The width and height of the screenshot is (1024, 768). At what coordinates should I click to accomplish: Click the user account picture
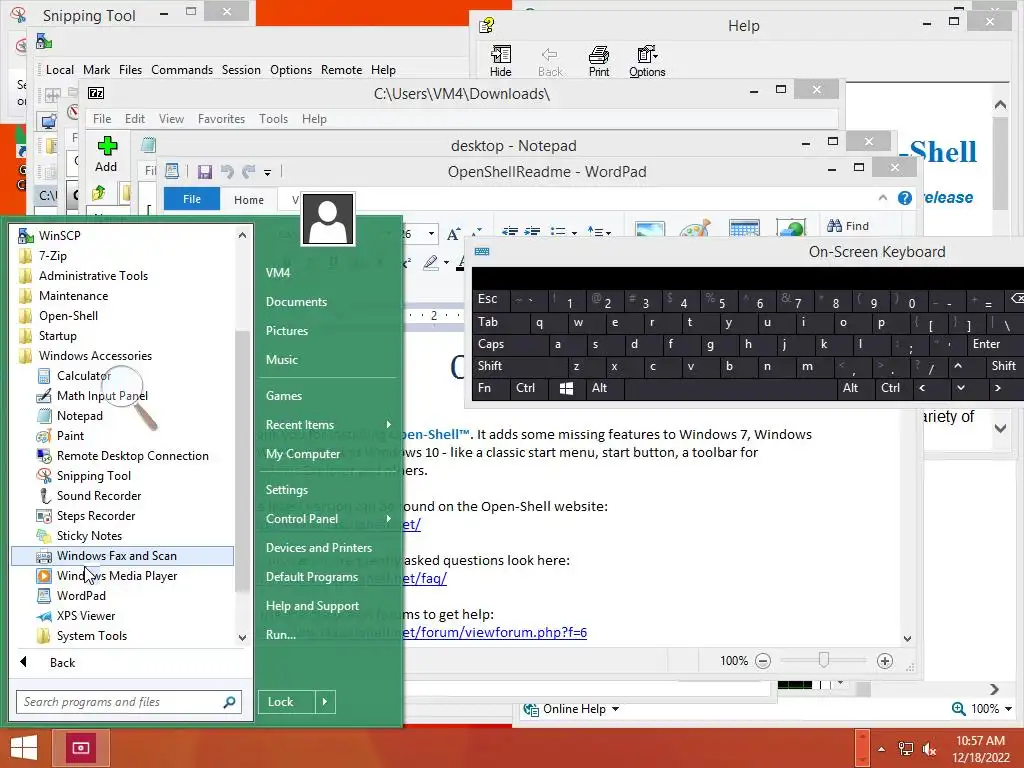[328, 219]
